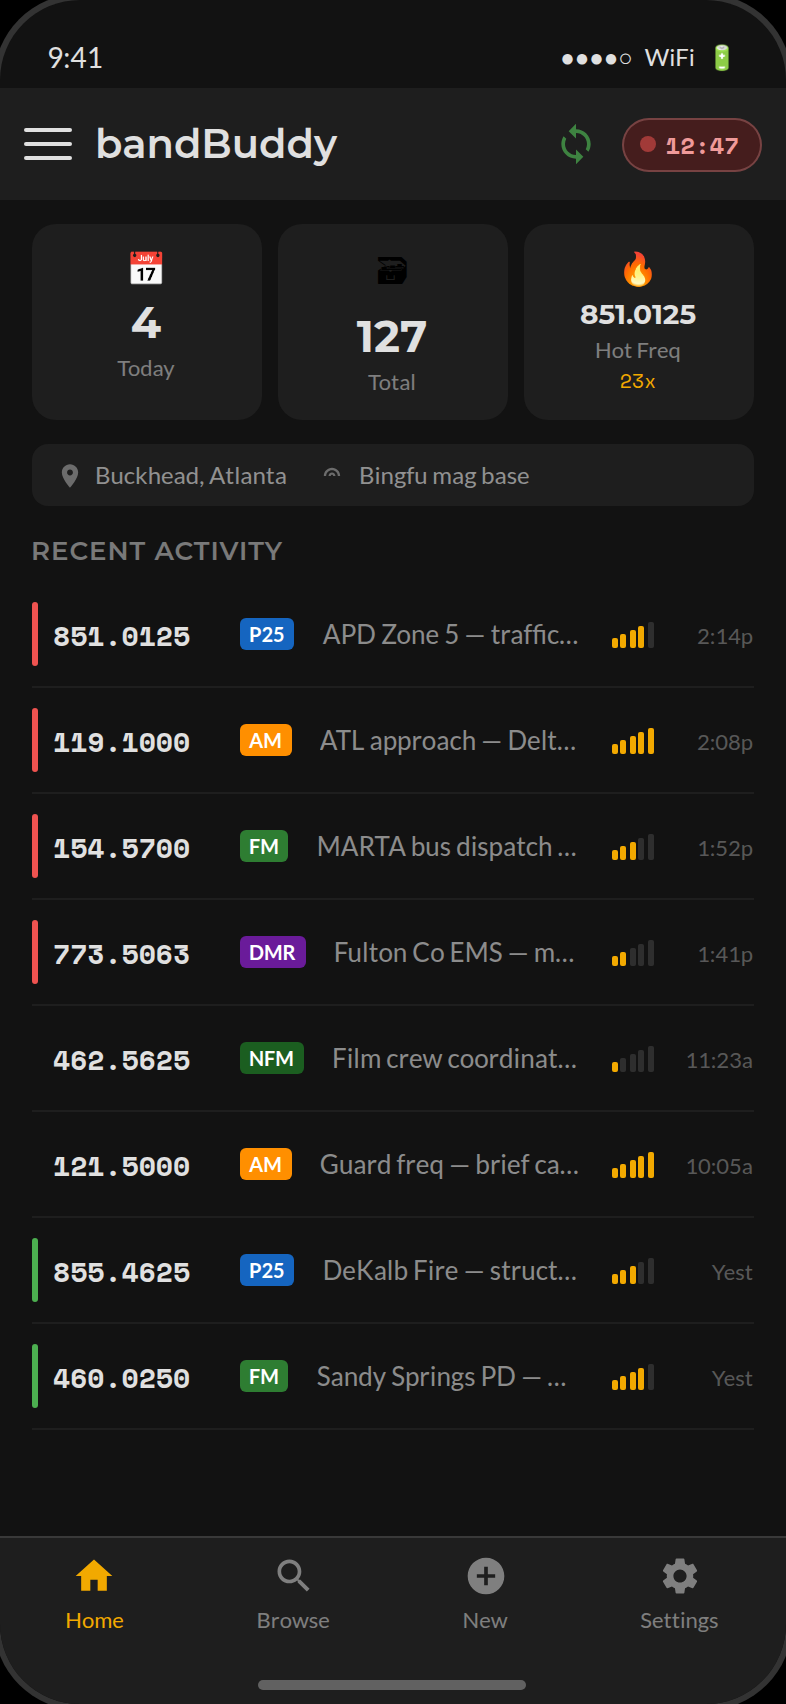Tap the cassette Total stat icon
786x1704 pixels.
tap(392, 268)
